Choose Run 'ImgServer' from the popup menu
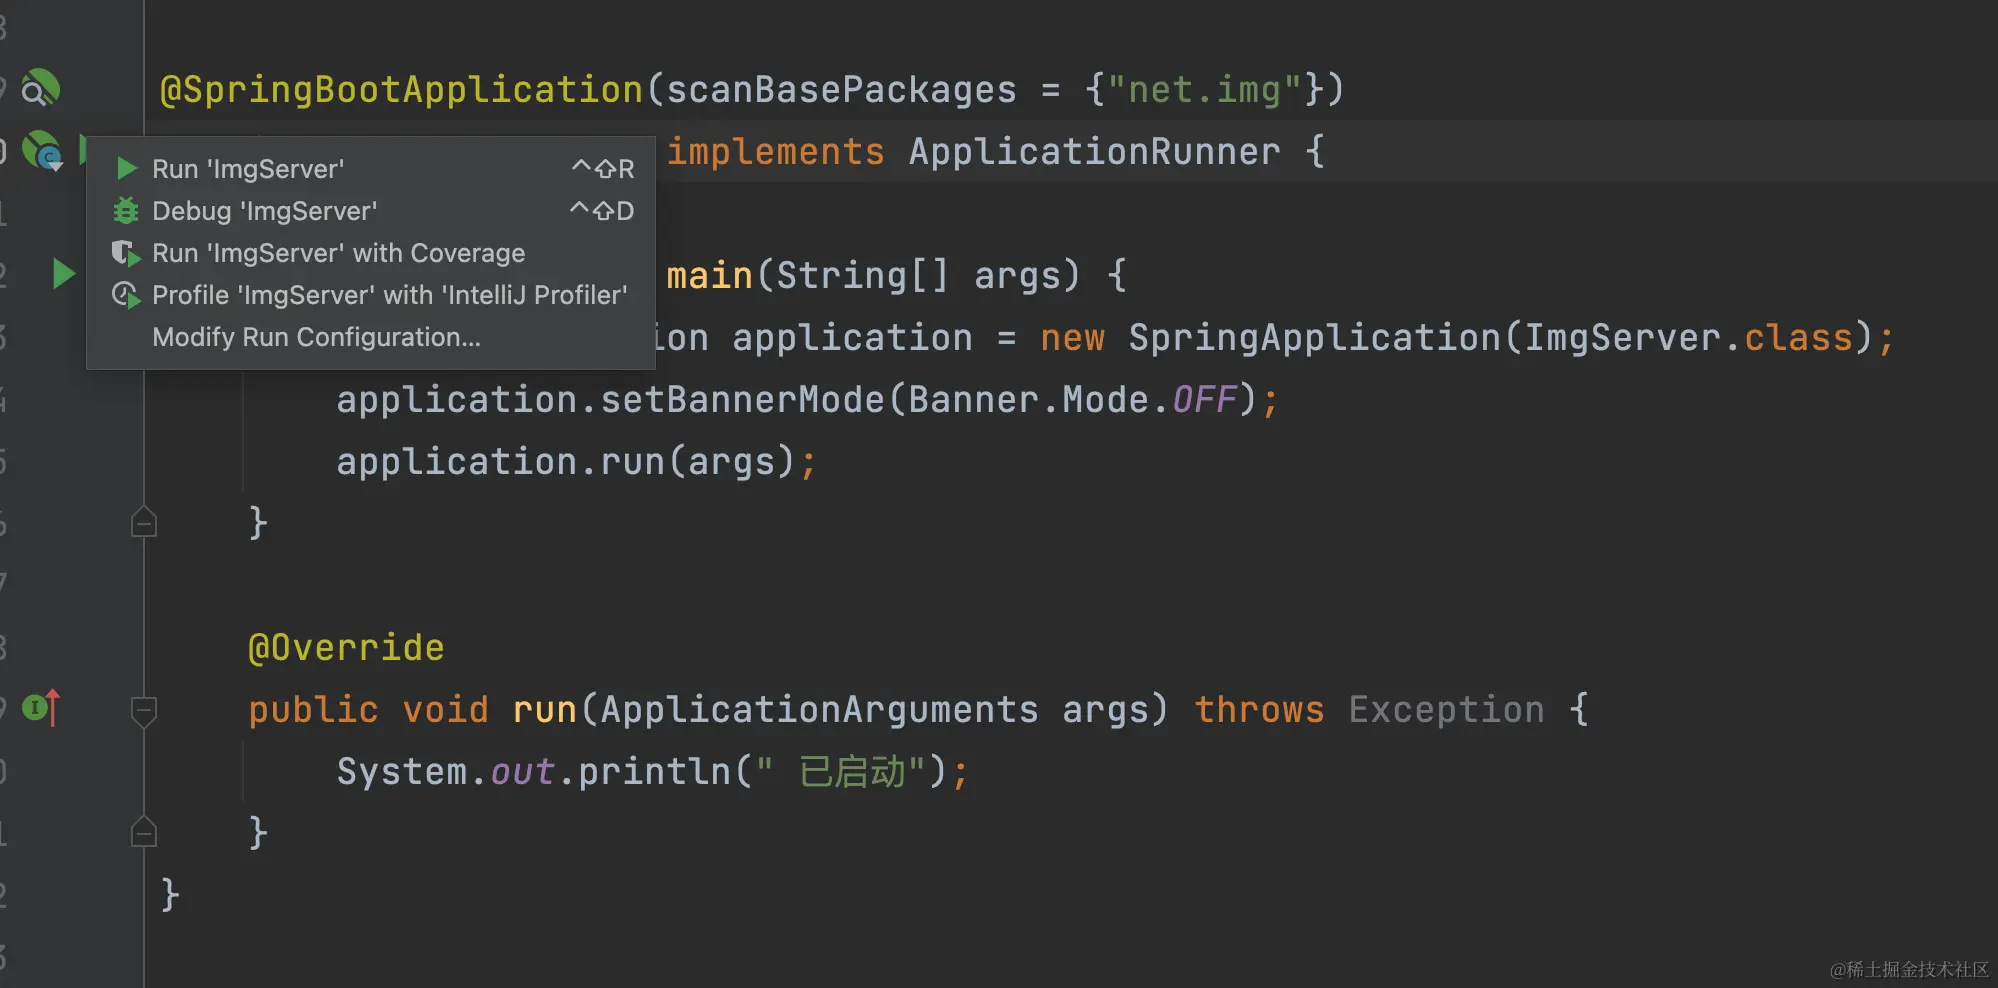This screenshot has width=1998, height=988. [248, 169]
